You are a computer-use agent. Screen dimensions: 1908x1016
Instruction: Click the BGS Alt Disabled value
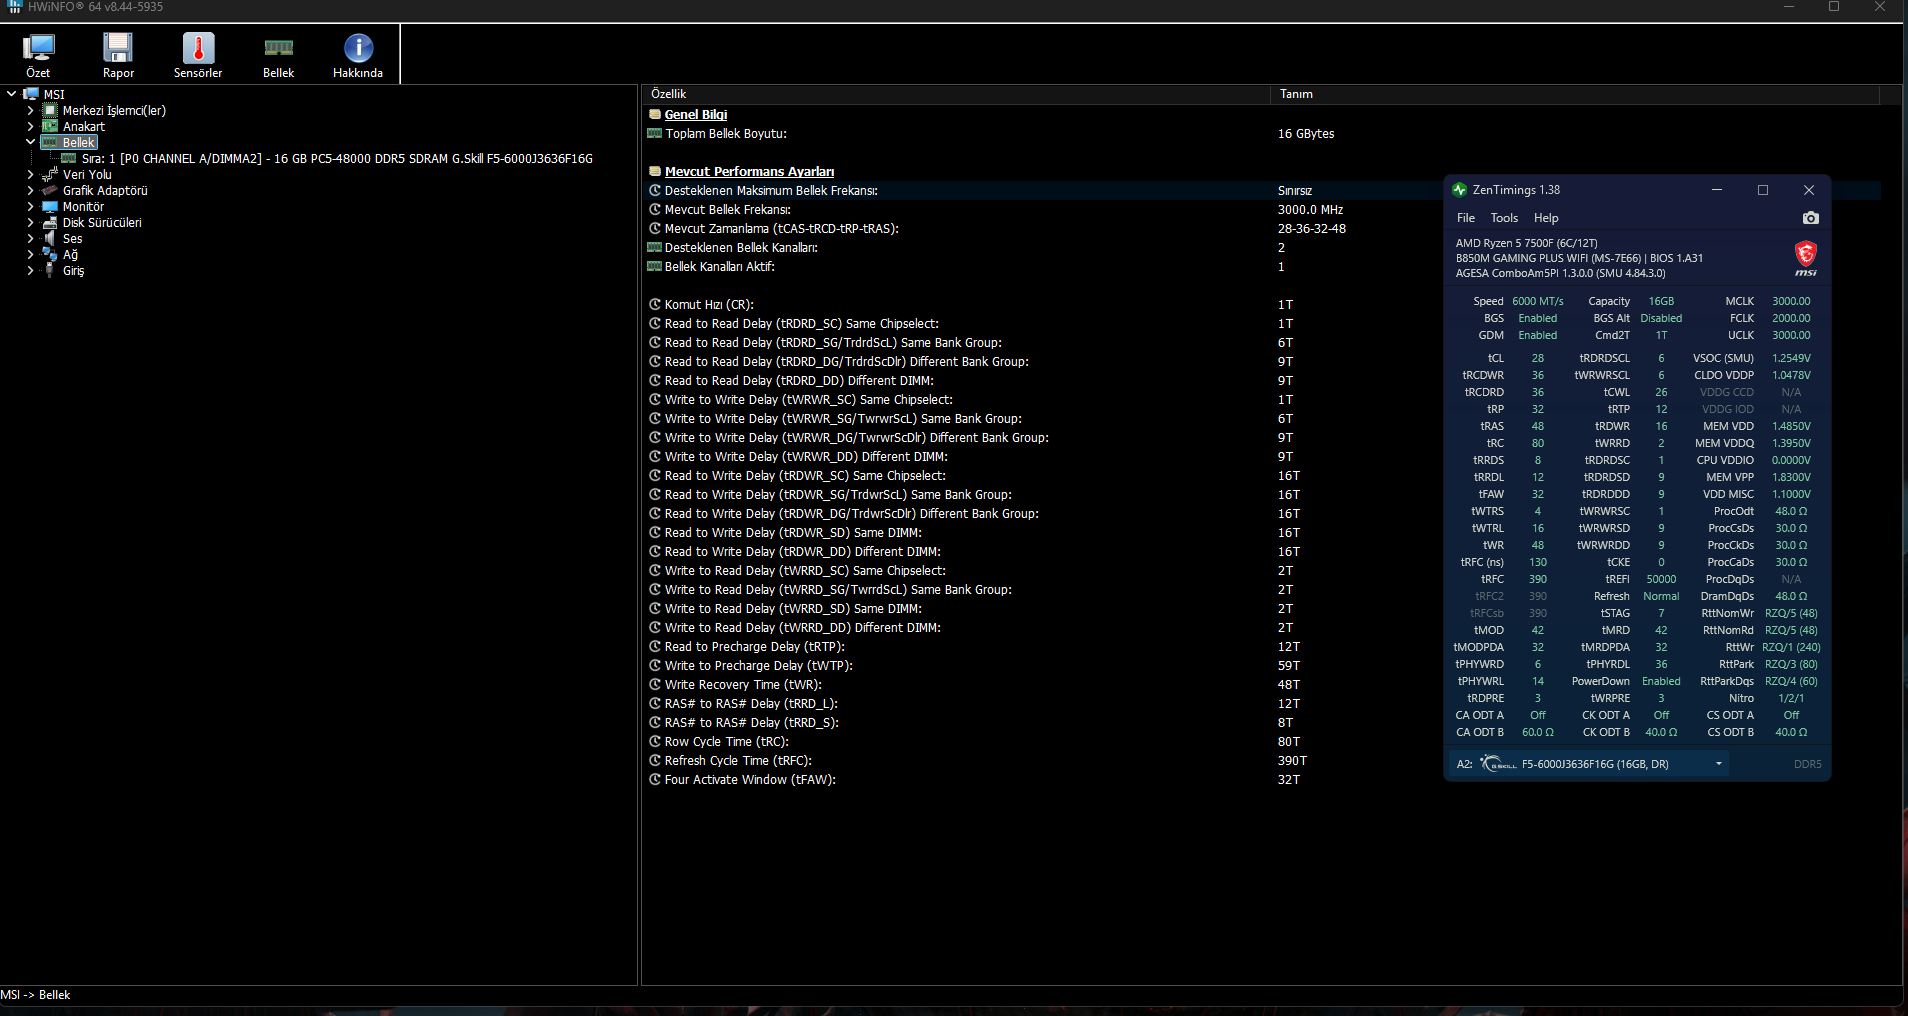(1661, 318)
